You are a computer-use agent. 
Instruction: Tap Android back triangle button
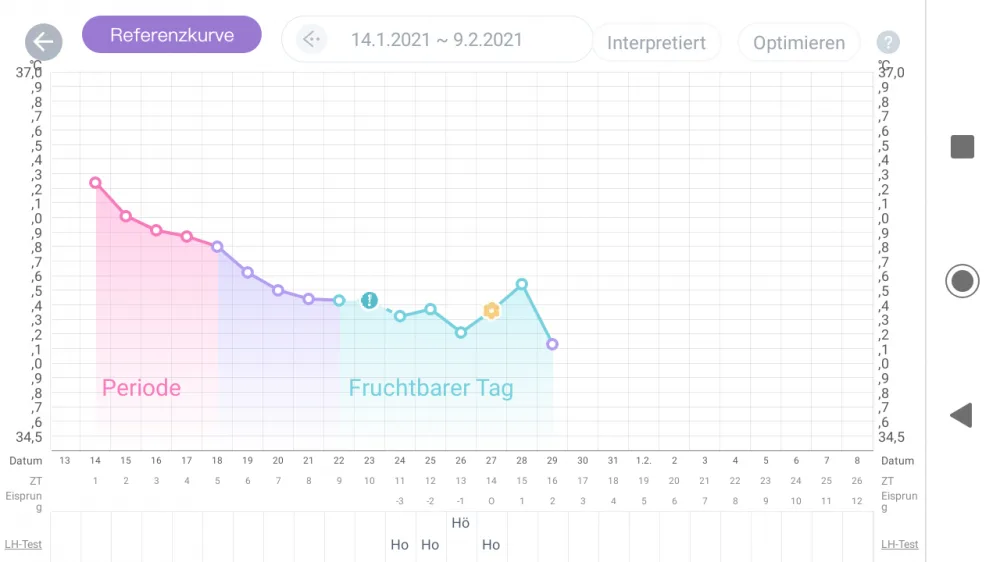click(961, 415)
